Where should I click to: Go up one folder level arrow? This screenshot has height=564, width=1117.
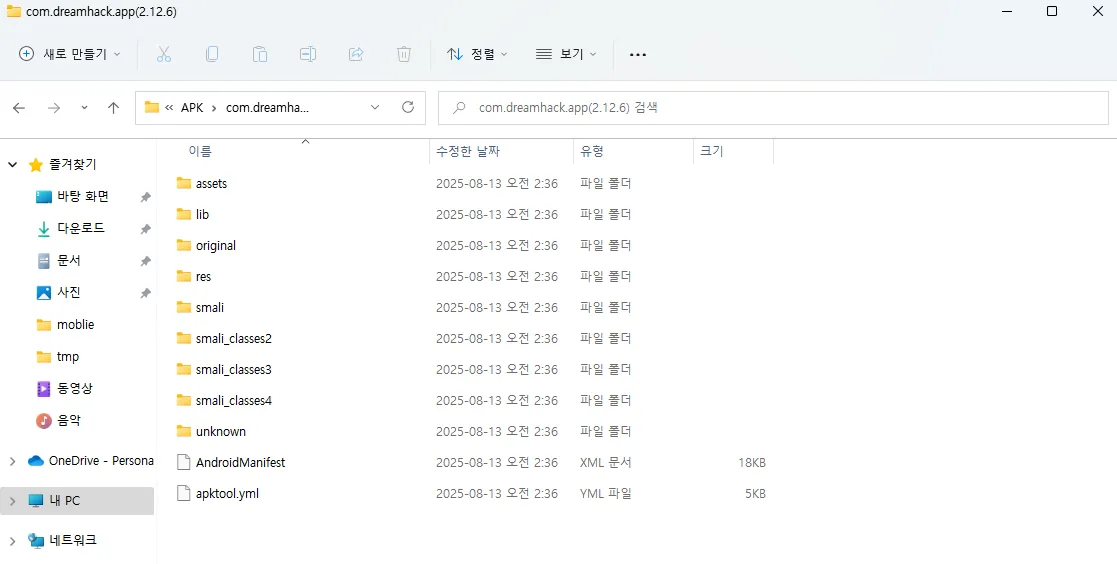tap(113, 108)
